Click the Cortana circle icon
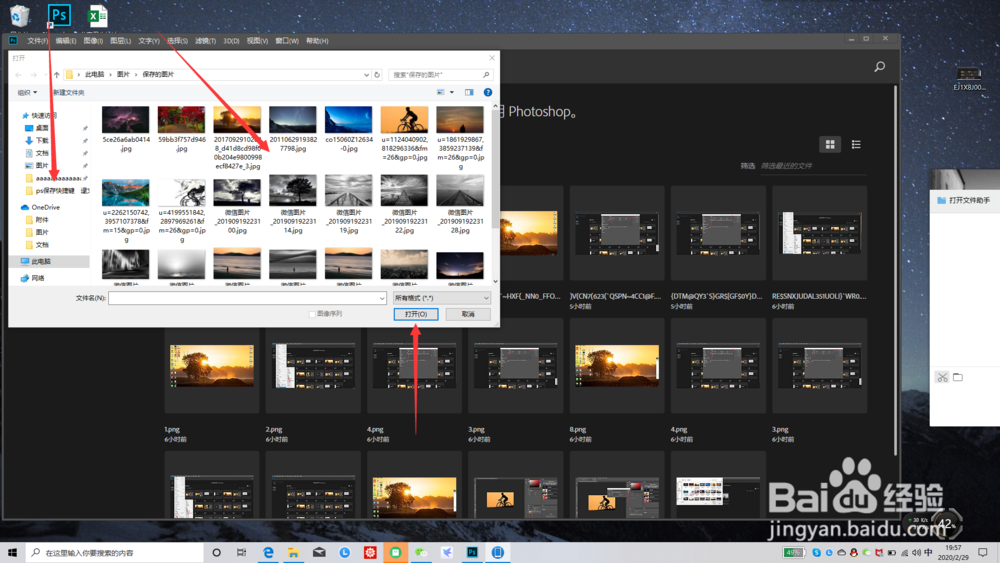1000x563 pixels. tap(216, 553)
